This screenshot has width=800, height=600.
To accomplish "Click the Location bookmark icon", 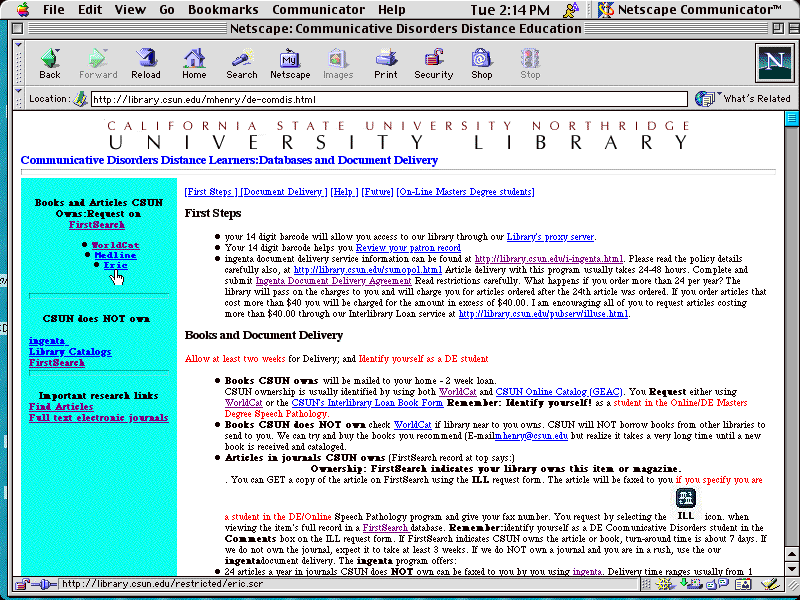I will 80,99.
